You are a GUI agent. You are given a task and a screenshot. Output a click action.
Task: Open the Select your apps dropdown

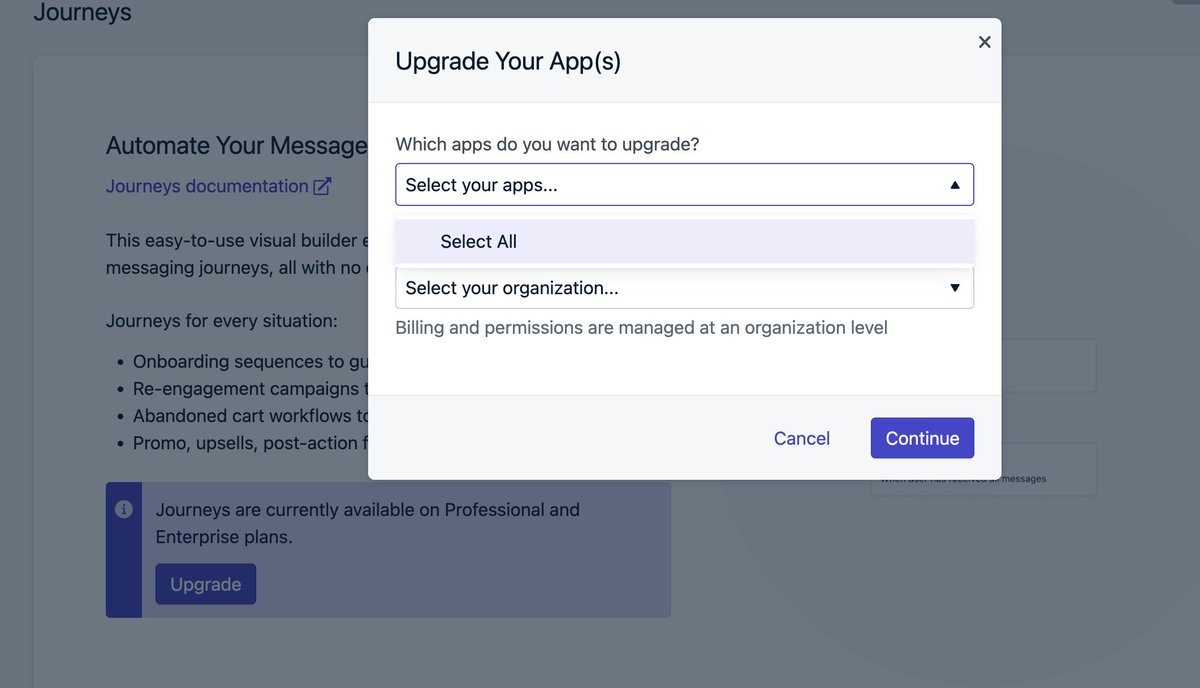[x=684, y=185]
